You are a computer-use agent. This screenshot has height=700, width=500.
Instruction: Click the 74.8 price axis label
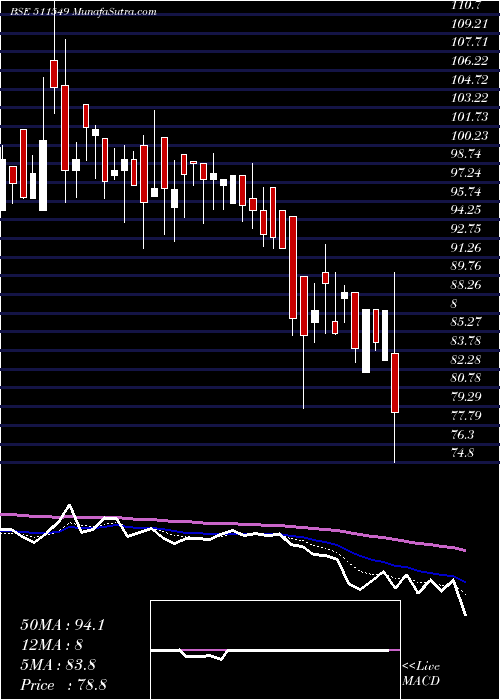point(463,453)
